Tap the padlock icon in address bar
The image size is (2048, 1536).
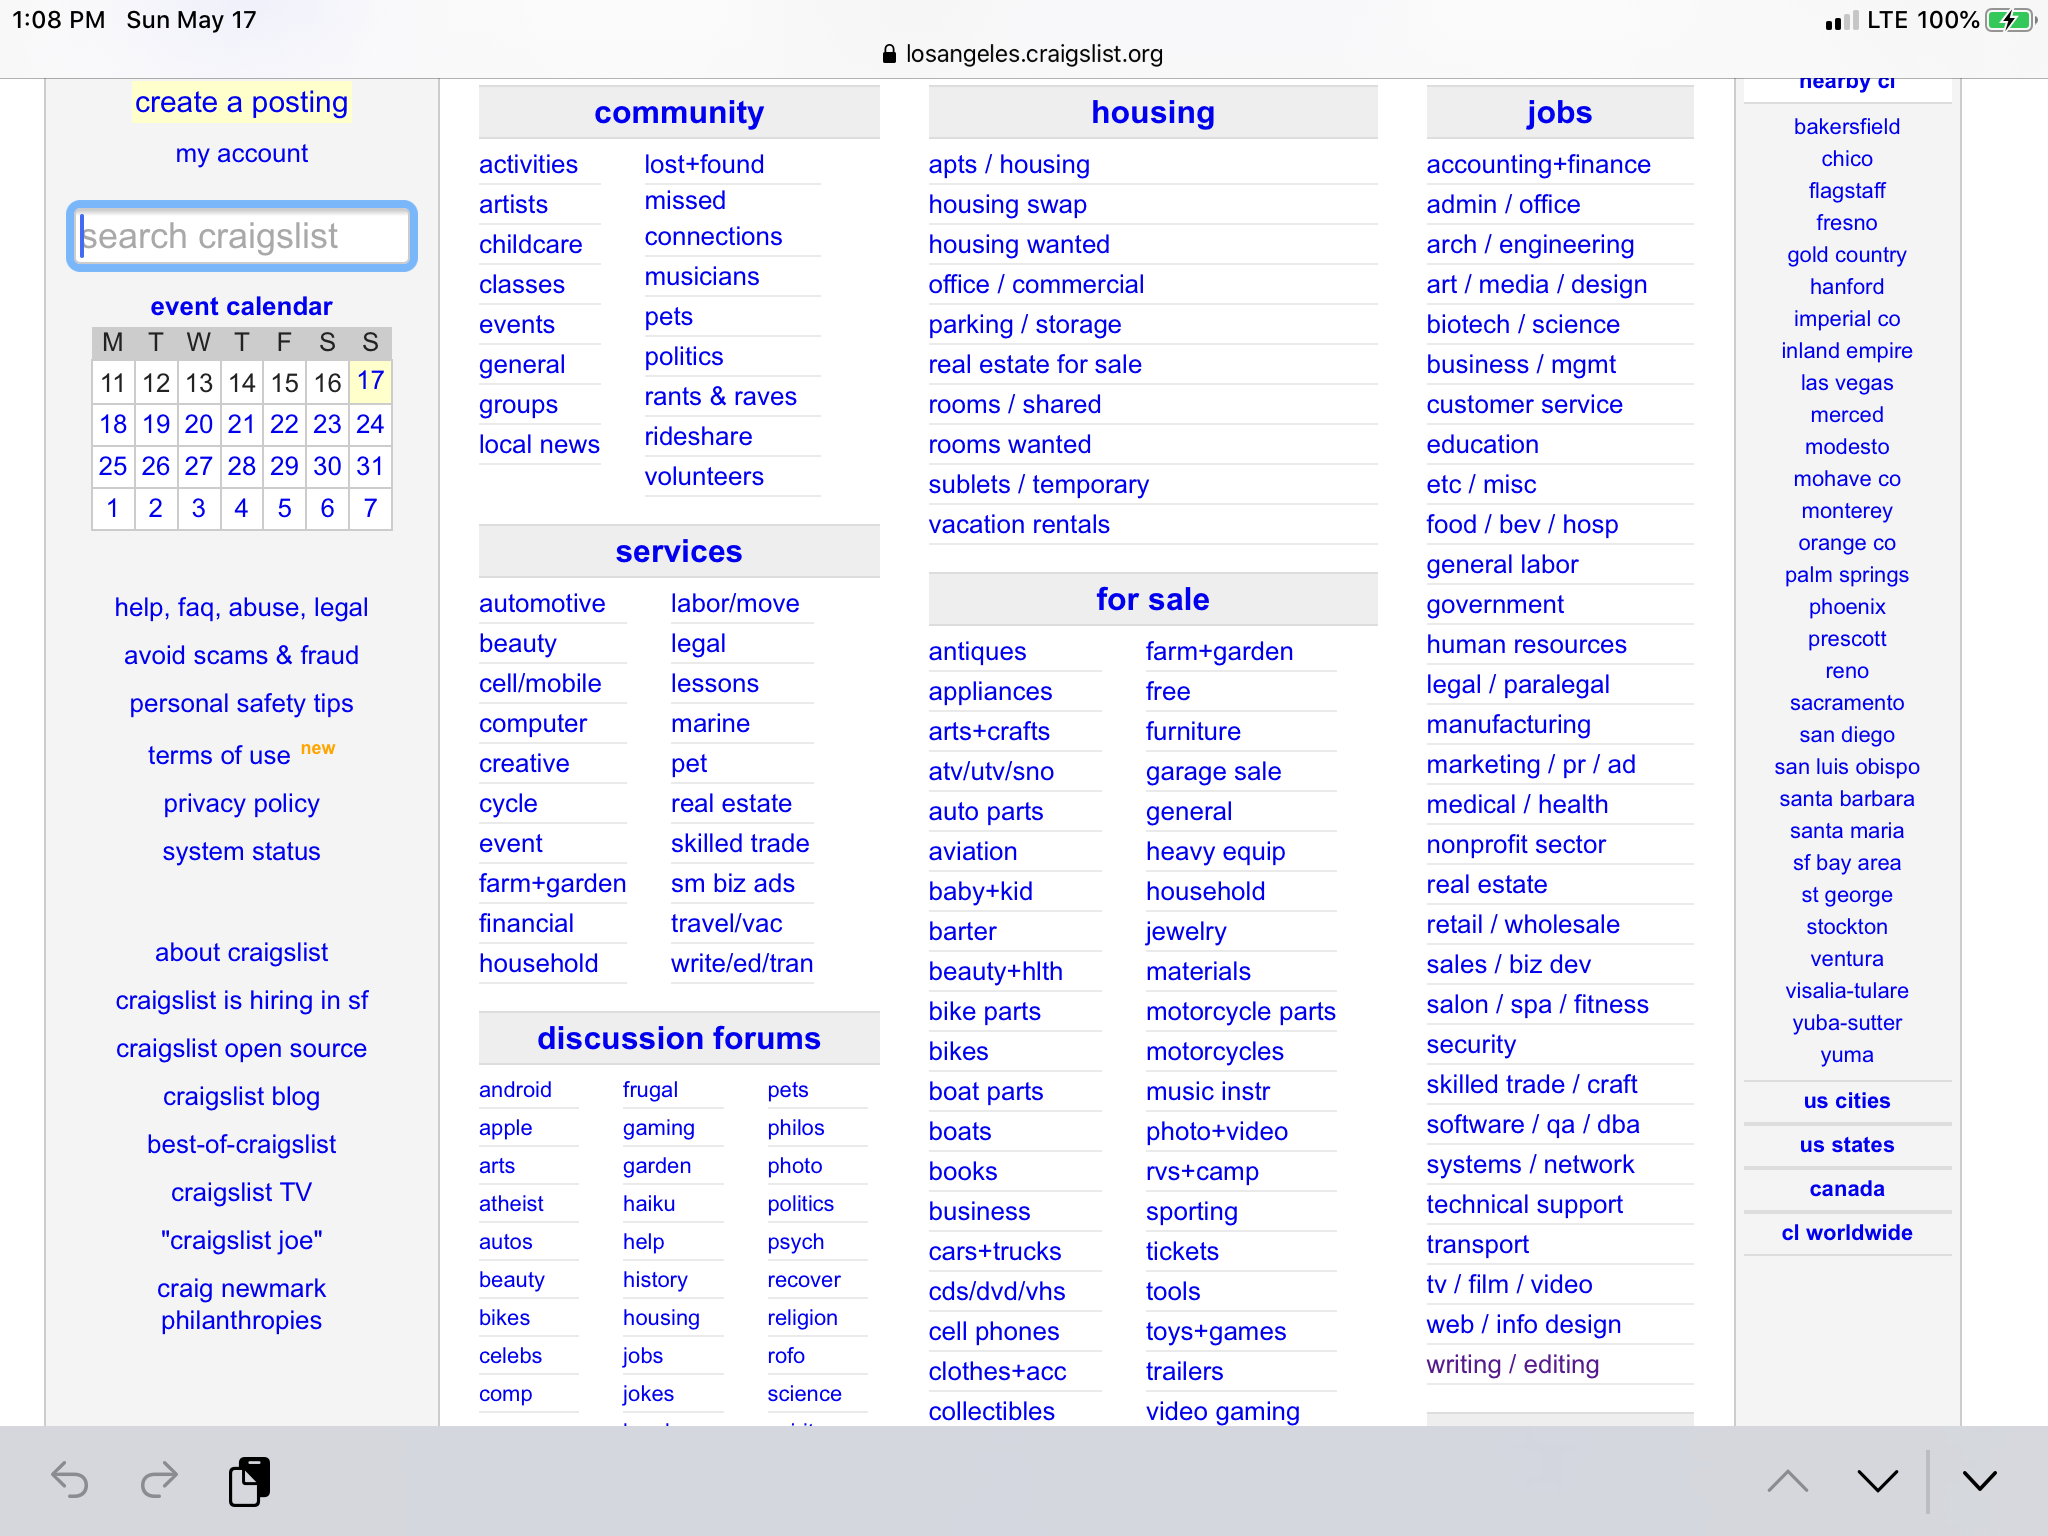pos(889,54)
